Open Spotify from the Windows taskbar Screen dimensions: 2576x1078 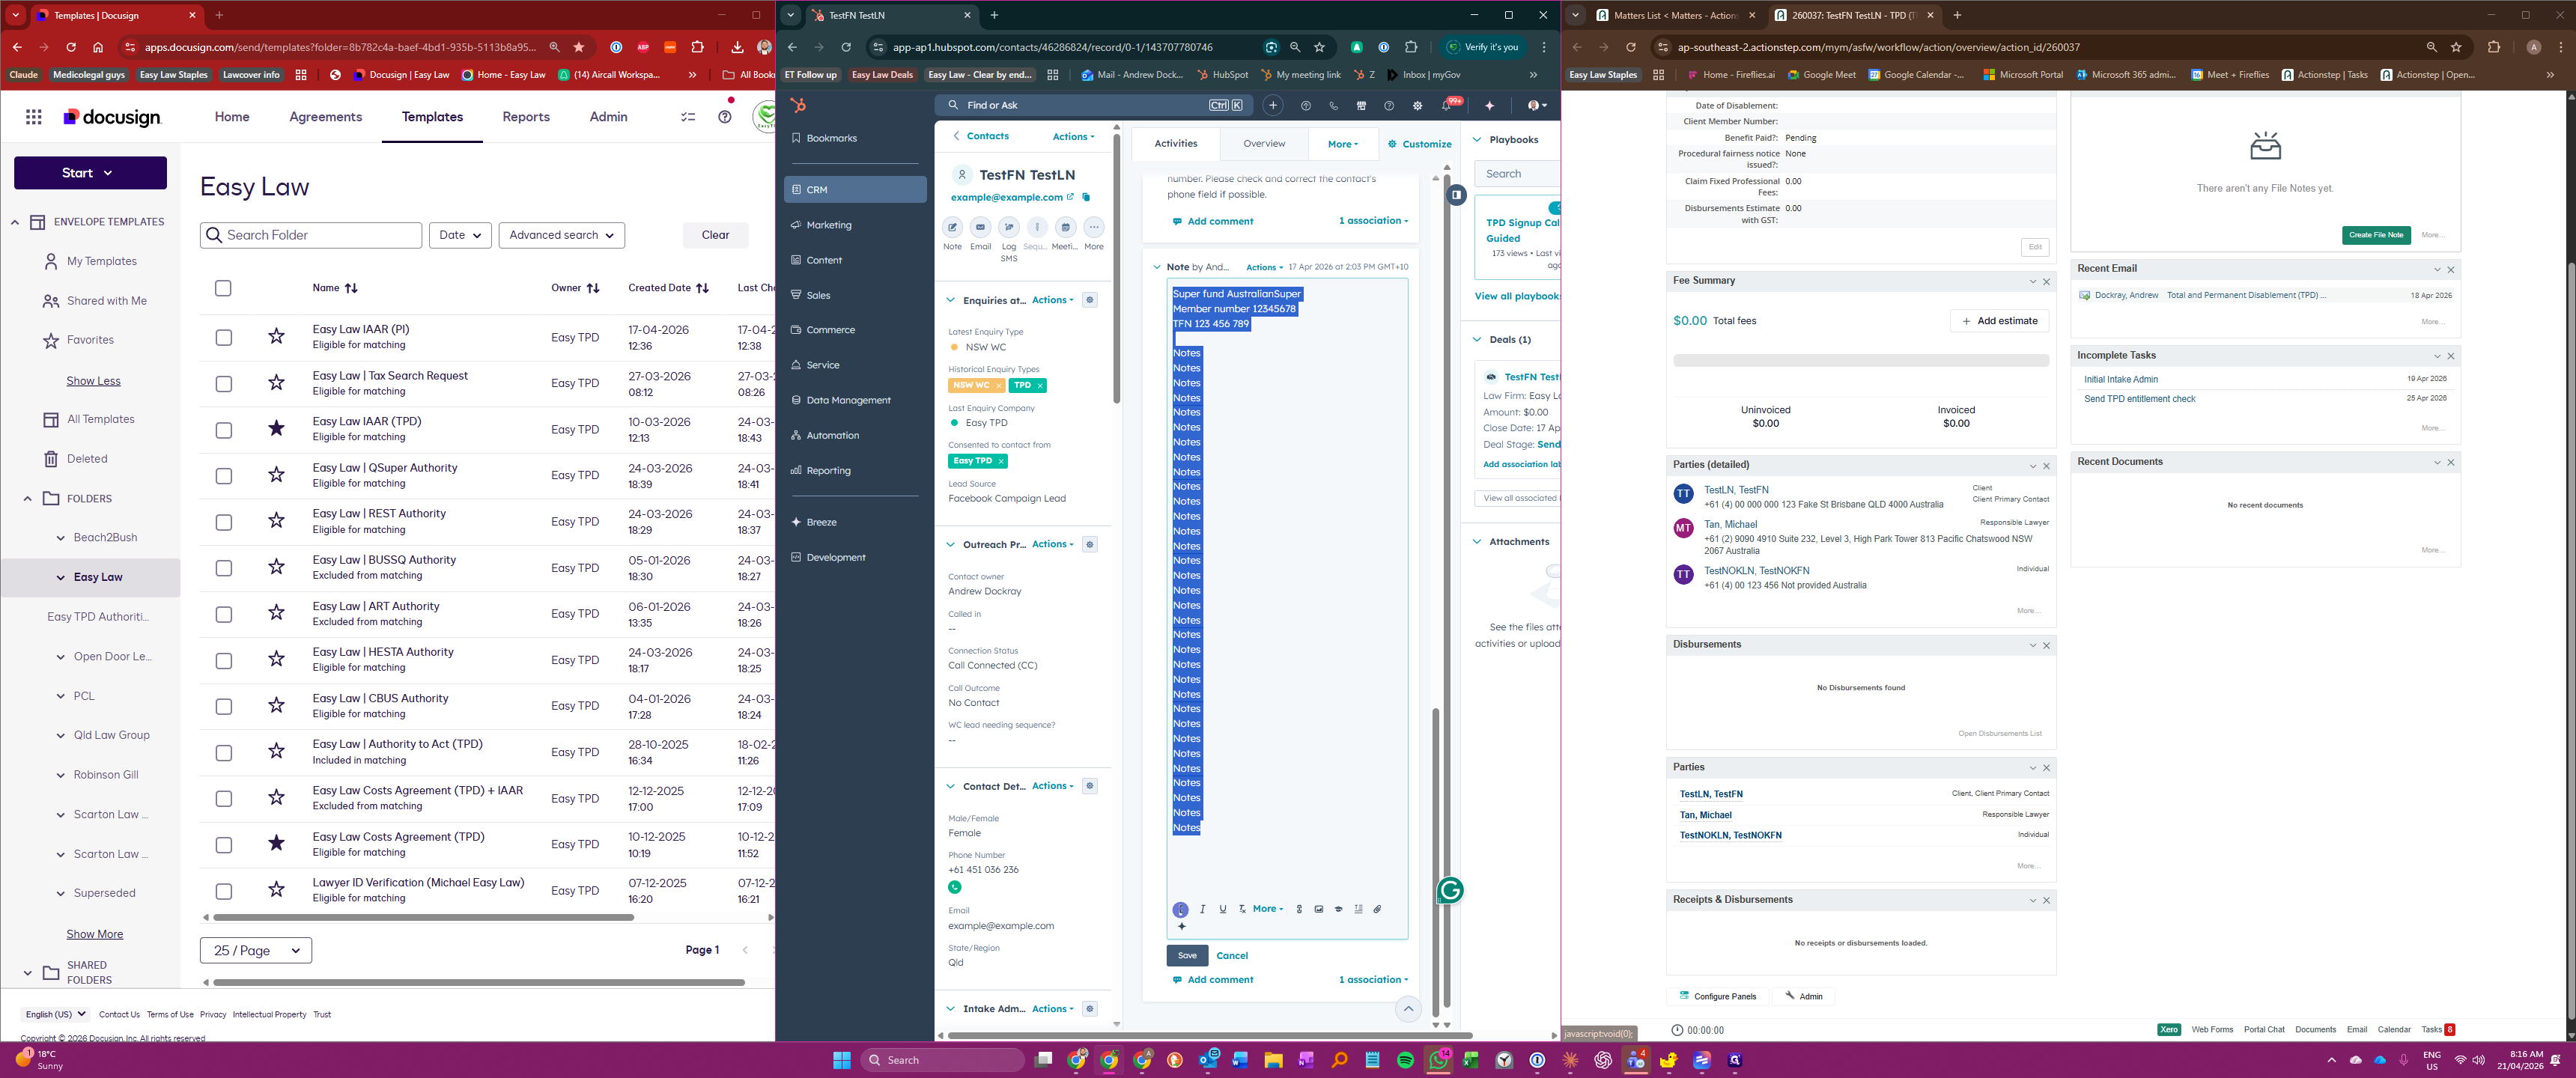[1405, 1060]
